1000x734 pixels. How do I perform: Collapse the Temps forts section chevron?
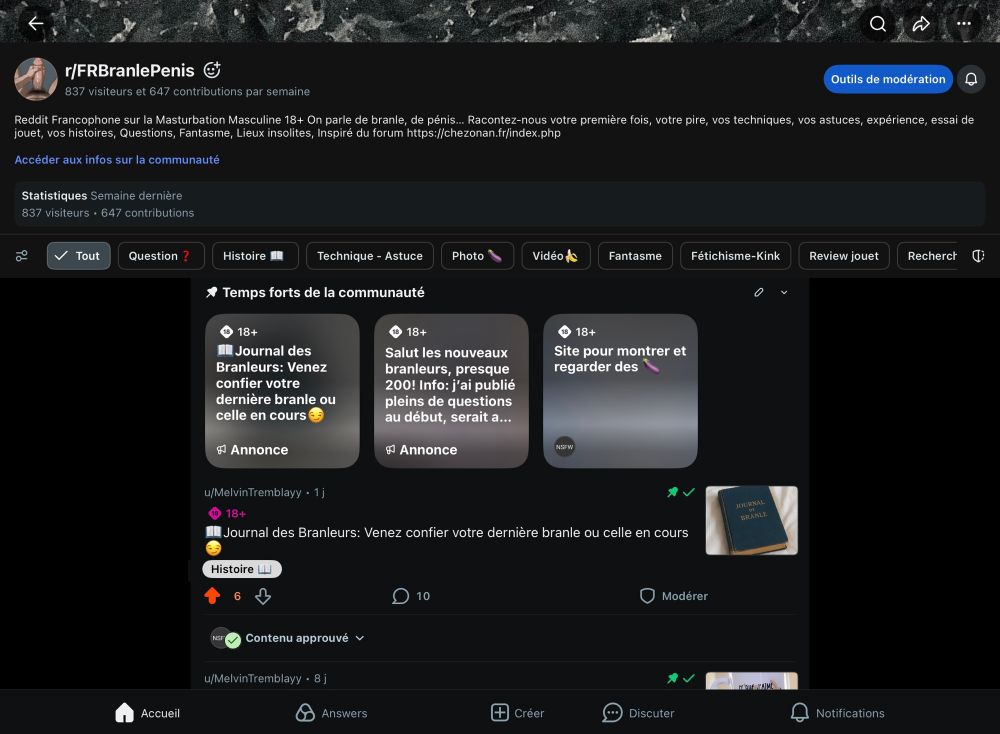784,292
